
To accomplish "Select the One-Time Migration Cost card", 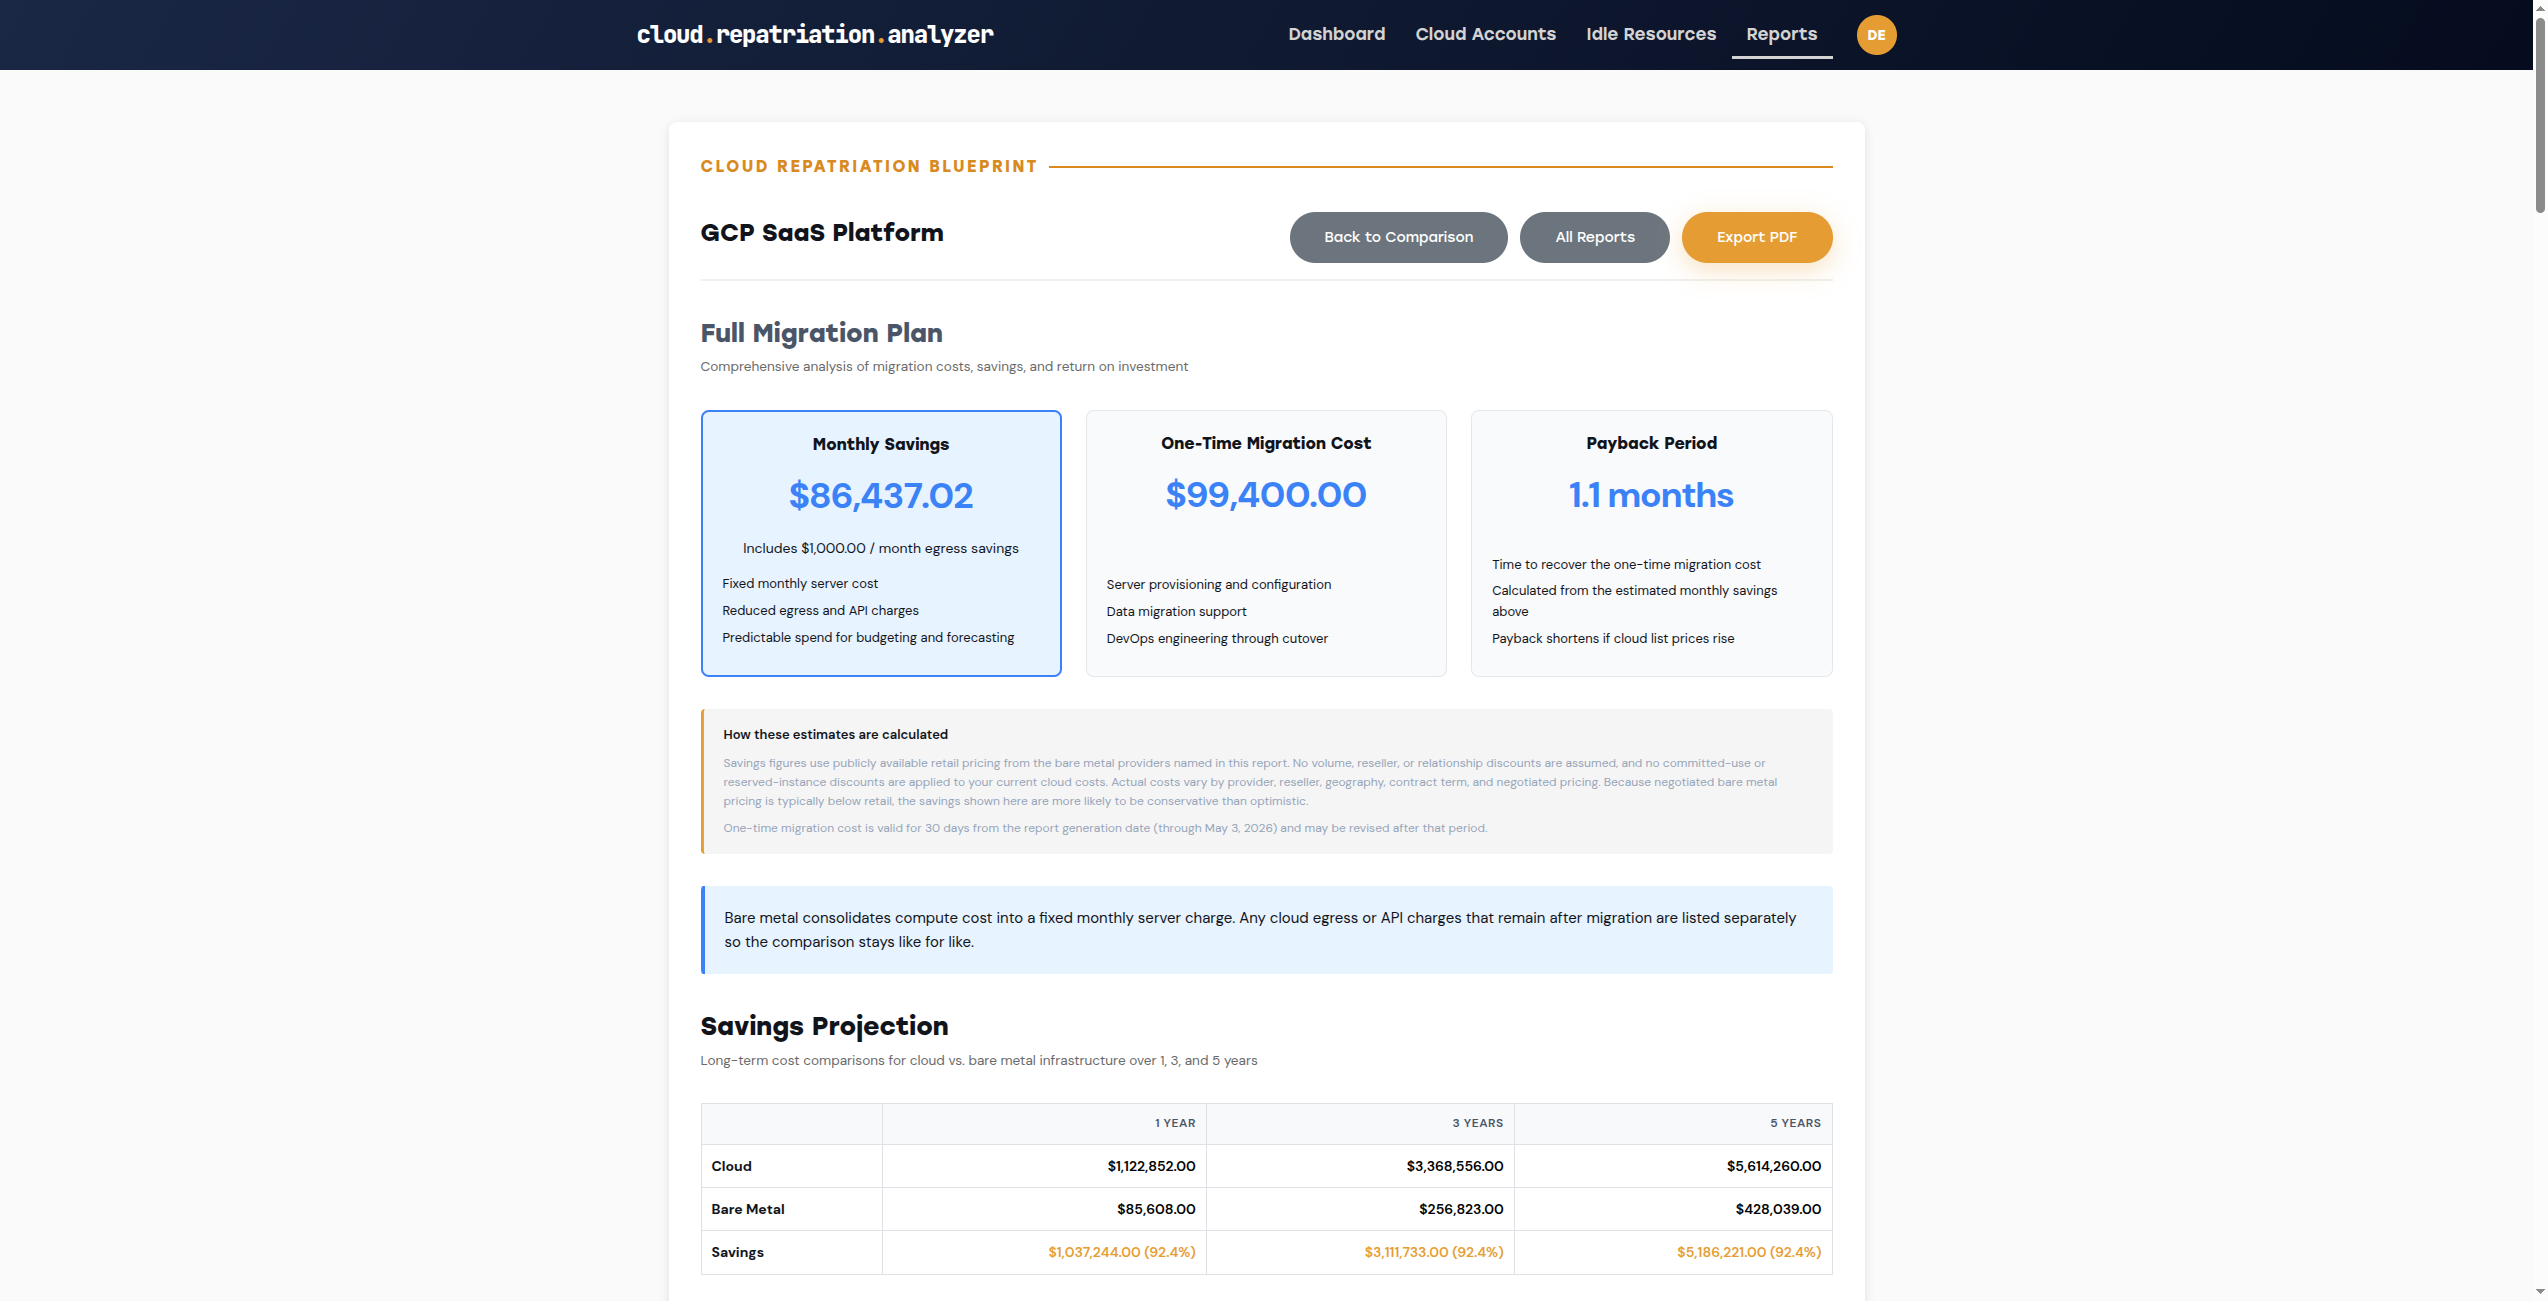I will coord(1266,543).
